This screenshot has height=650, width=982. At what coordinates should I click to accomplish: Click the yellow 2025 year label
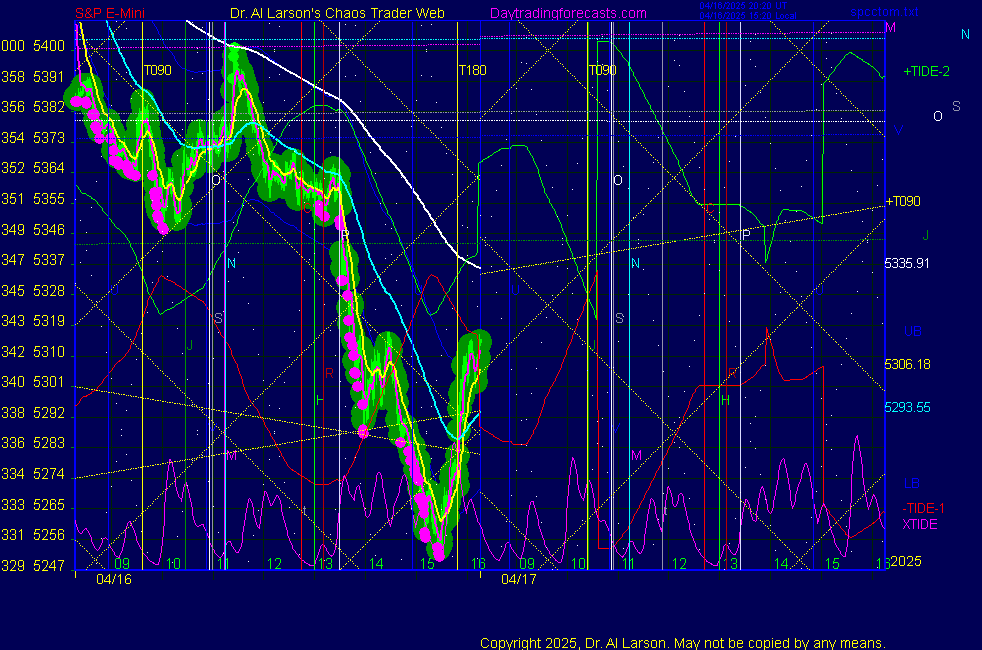[906, 561]
